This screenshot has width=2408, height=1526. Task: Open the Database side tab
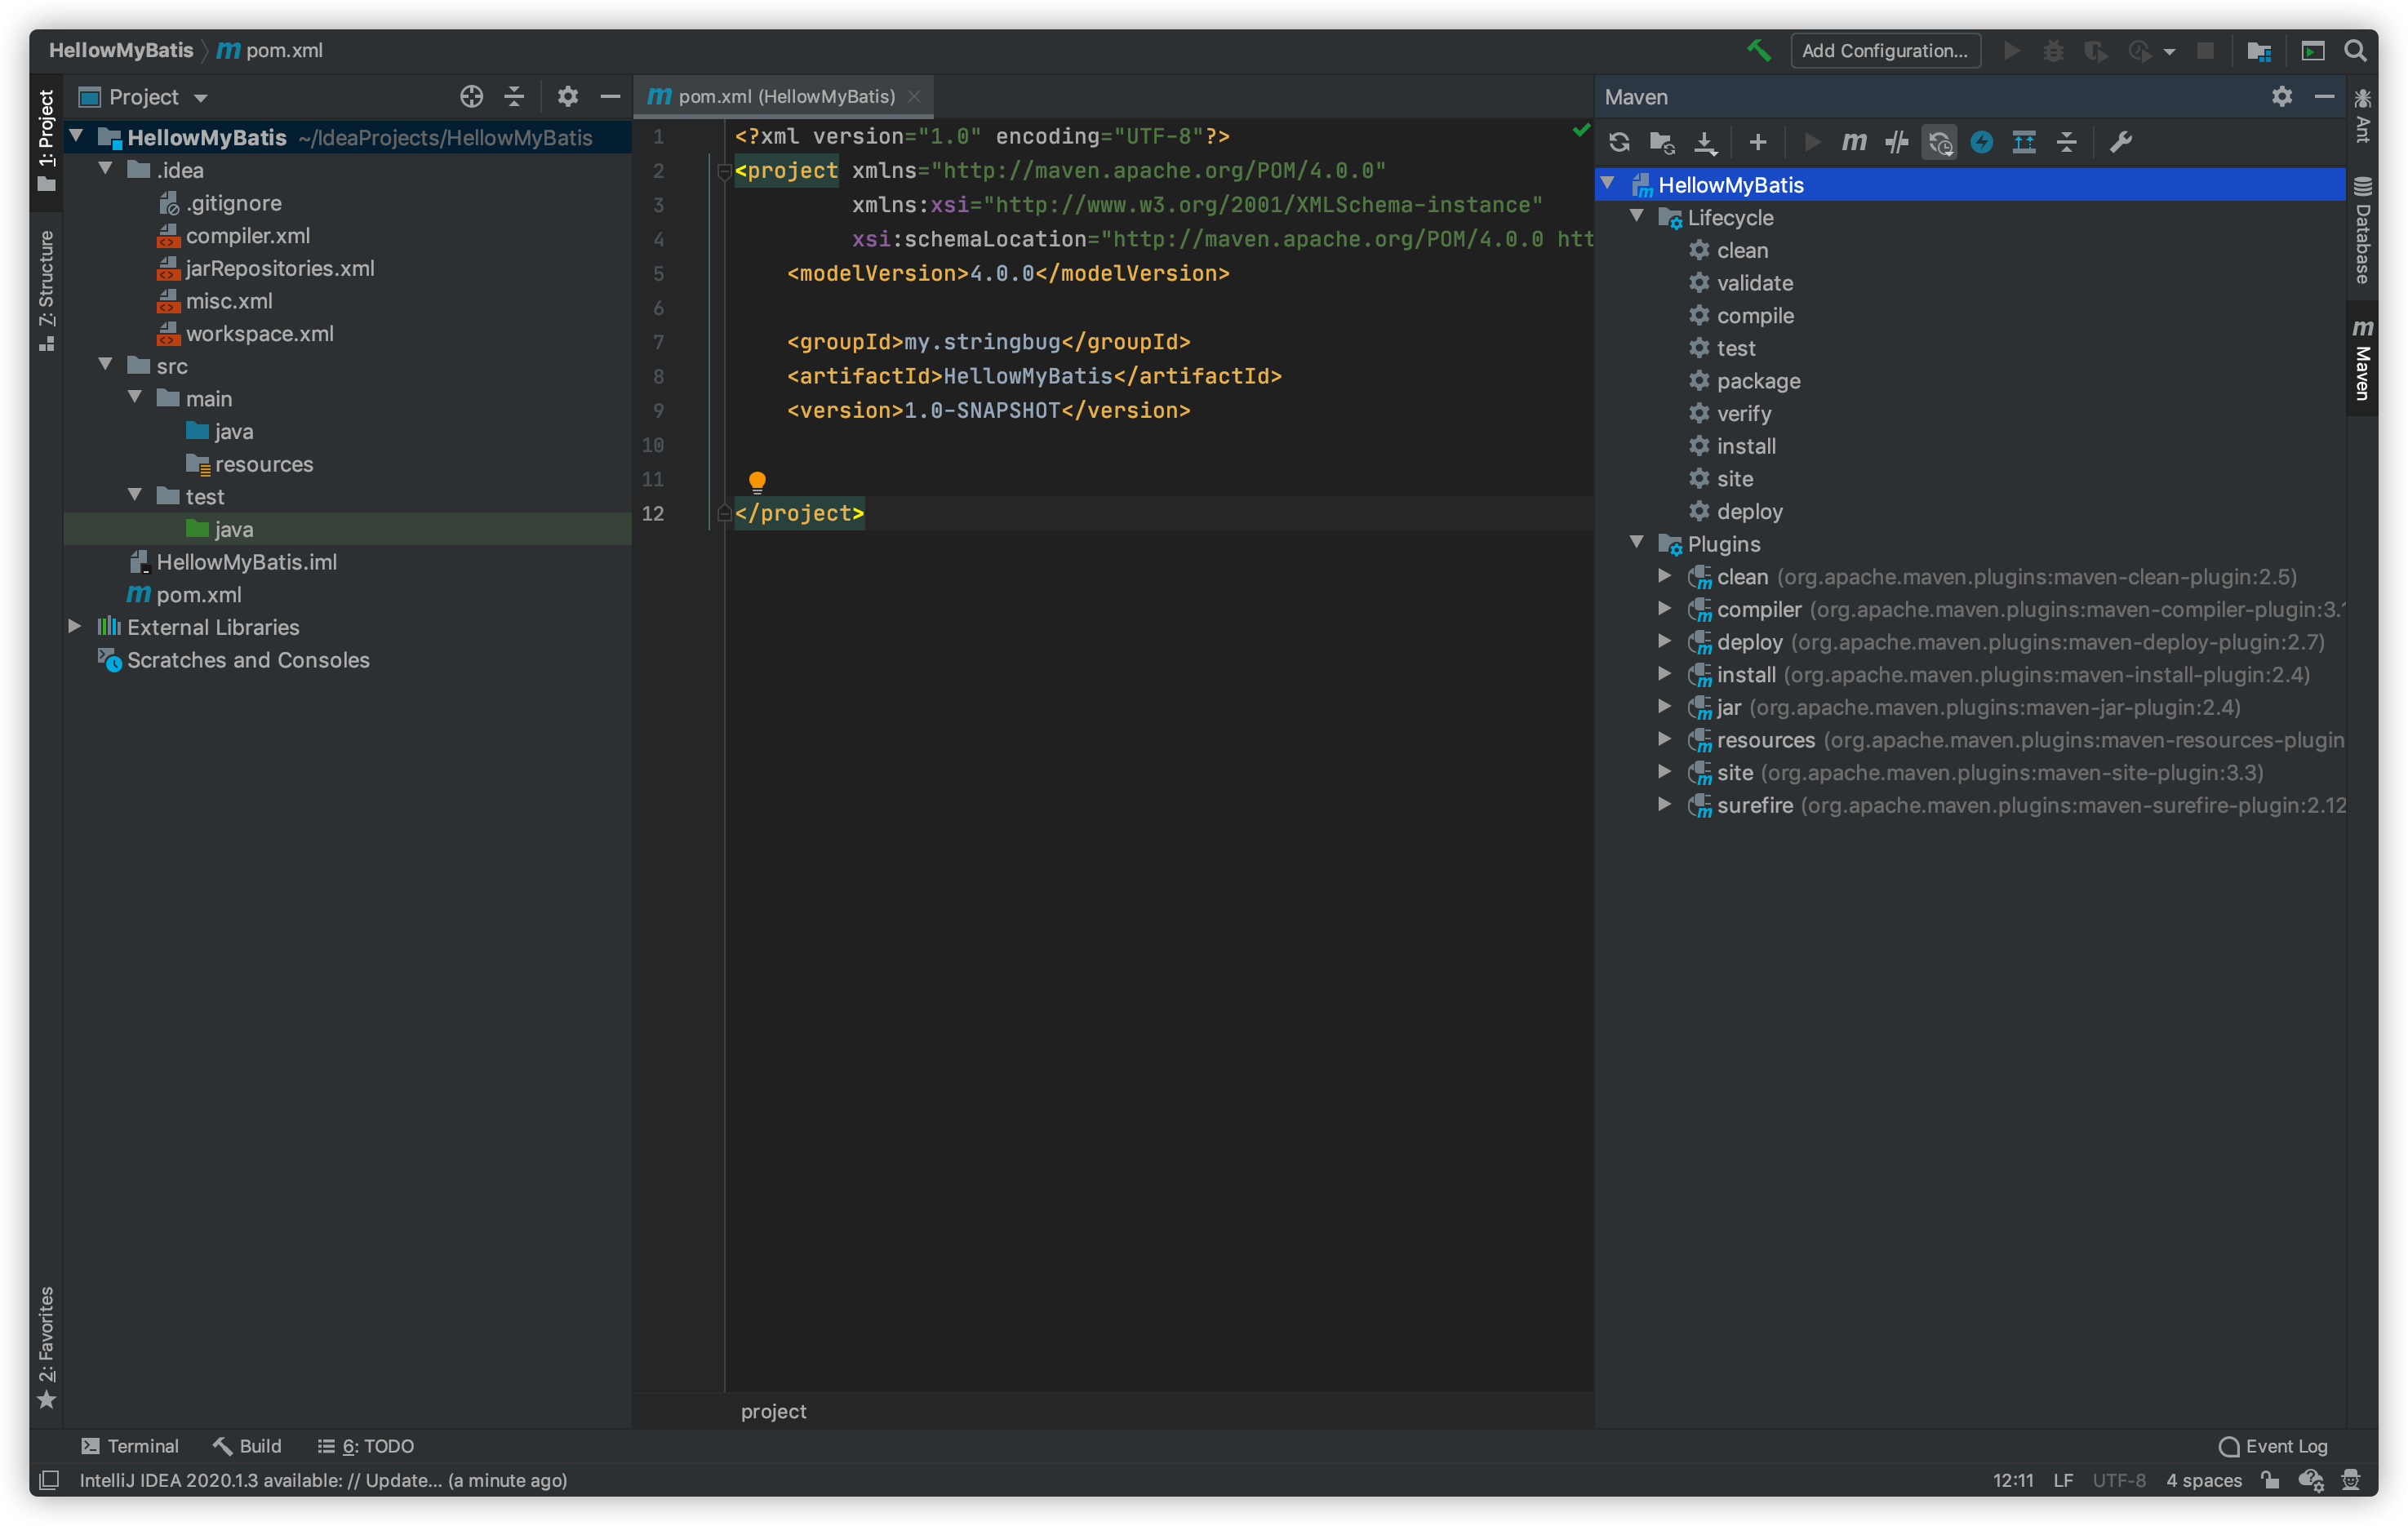pos(2362,232)
